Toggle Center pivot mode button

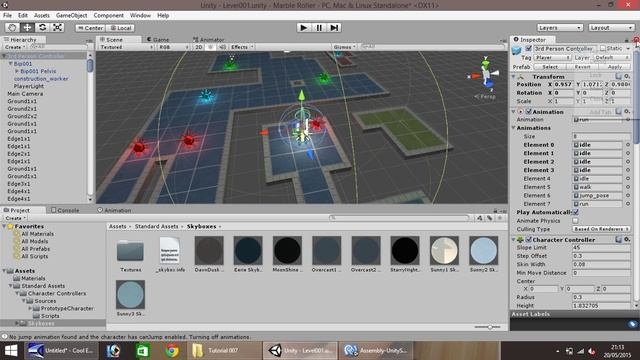(91, 28)
